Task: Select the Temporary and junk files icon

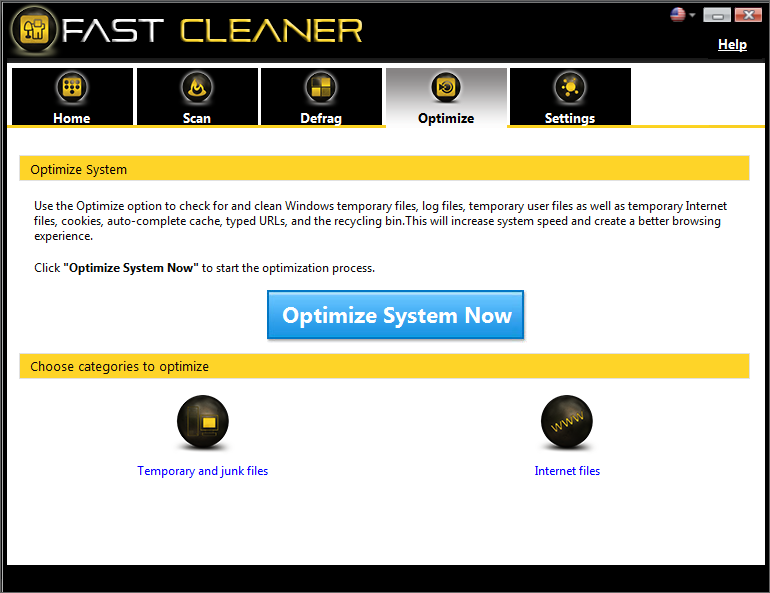Action: coord(203,424)
